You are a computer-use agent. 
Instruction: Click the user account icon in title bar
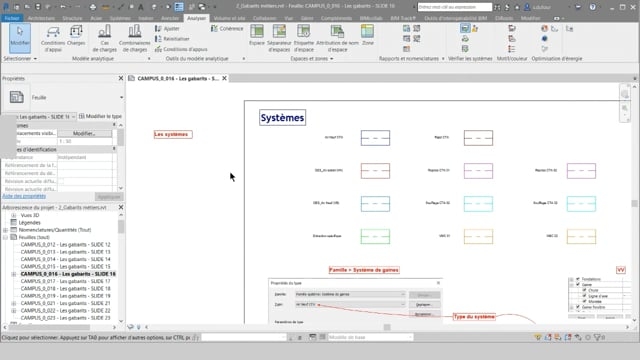527,7
